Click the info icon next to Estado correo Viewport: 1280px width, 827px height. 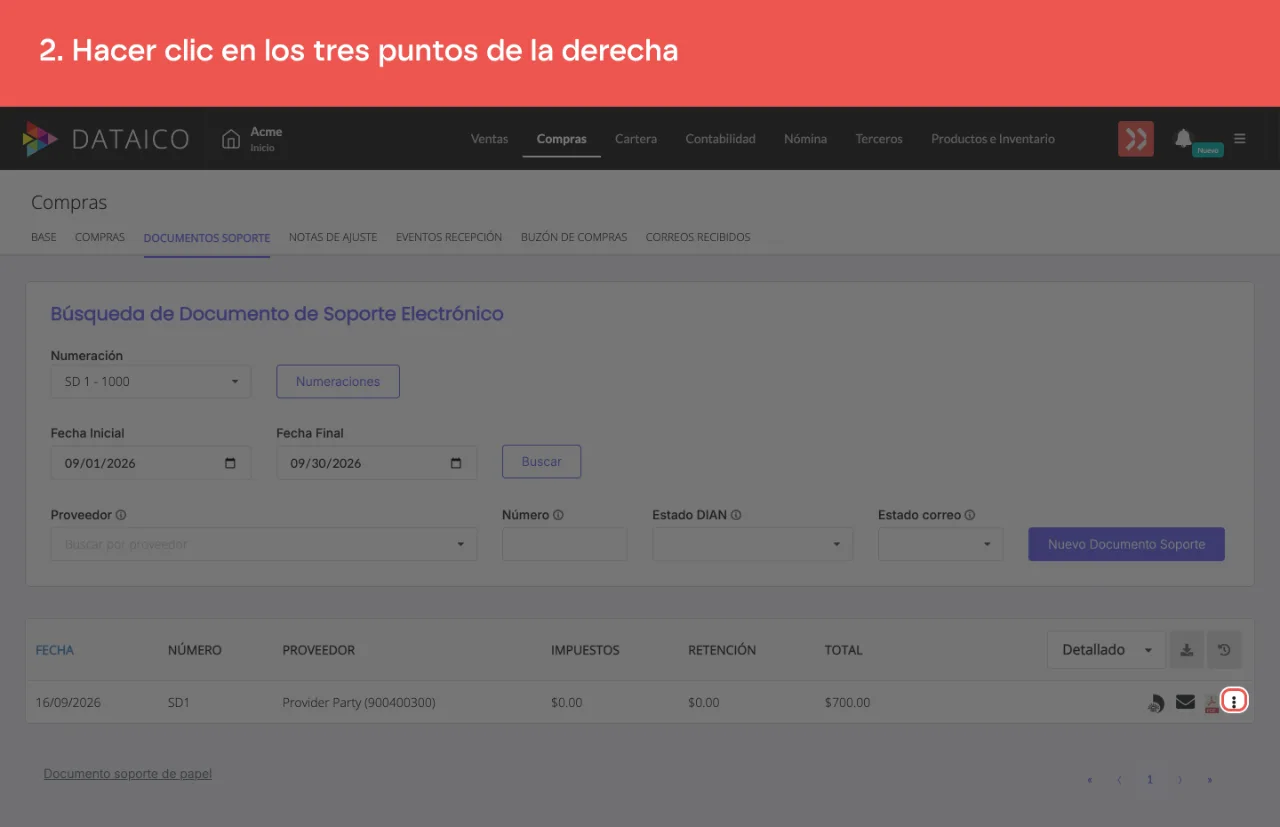(x=970, y=515)
